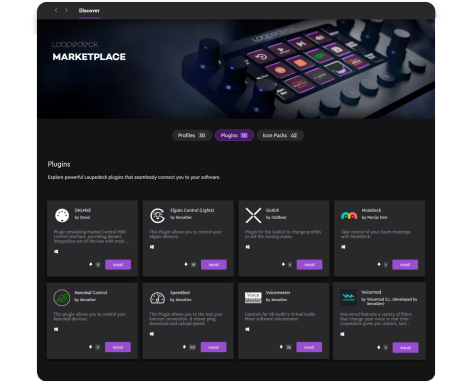This screenshot has height=383, width=470.
Task: Click the Voicemod plugin teal logo icon
Action: tap(349, 297)
